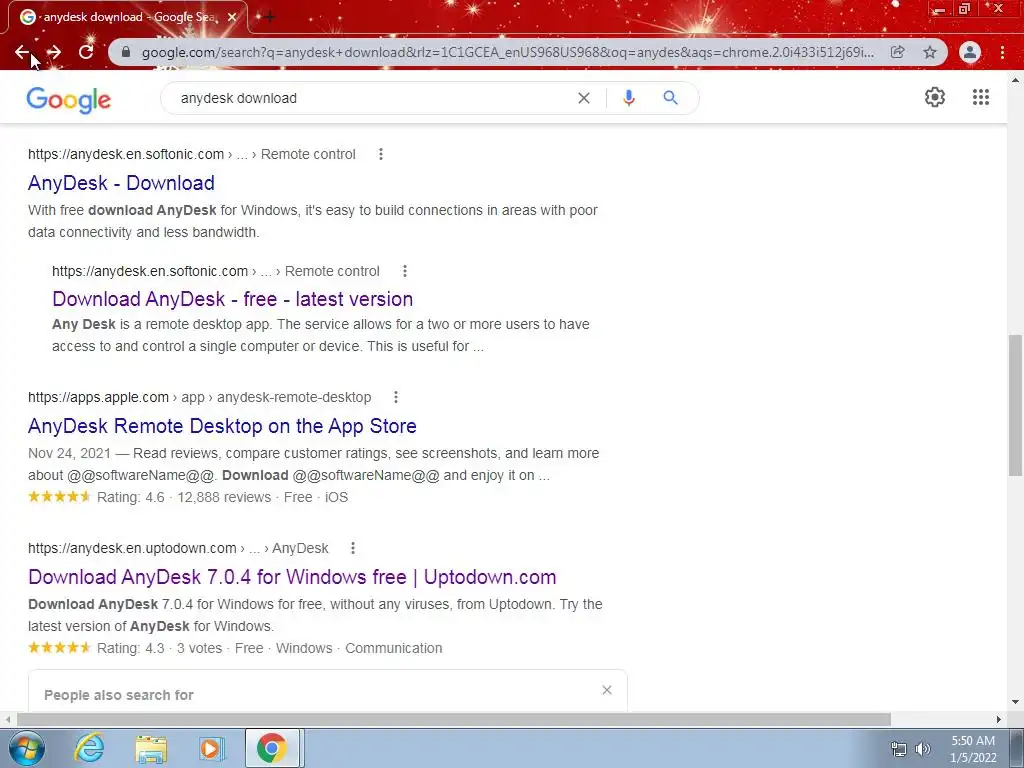Go forward using Chrome forward arrow
This screenshot has width=1024, height=768.
[54, 52]
